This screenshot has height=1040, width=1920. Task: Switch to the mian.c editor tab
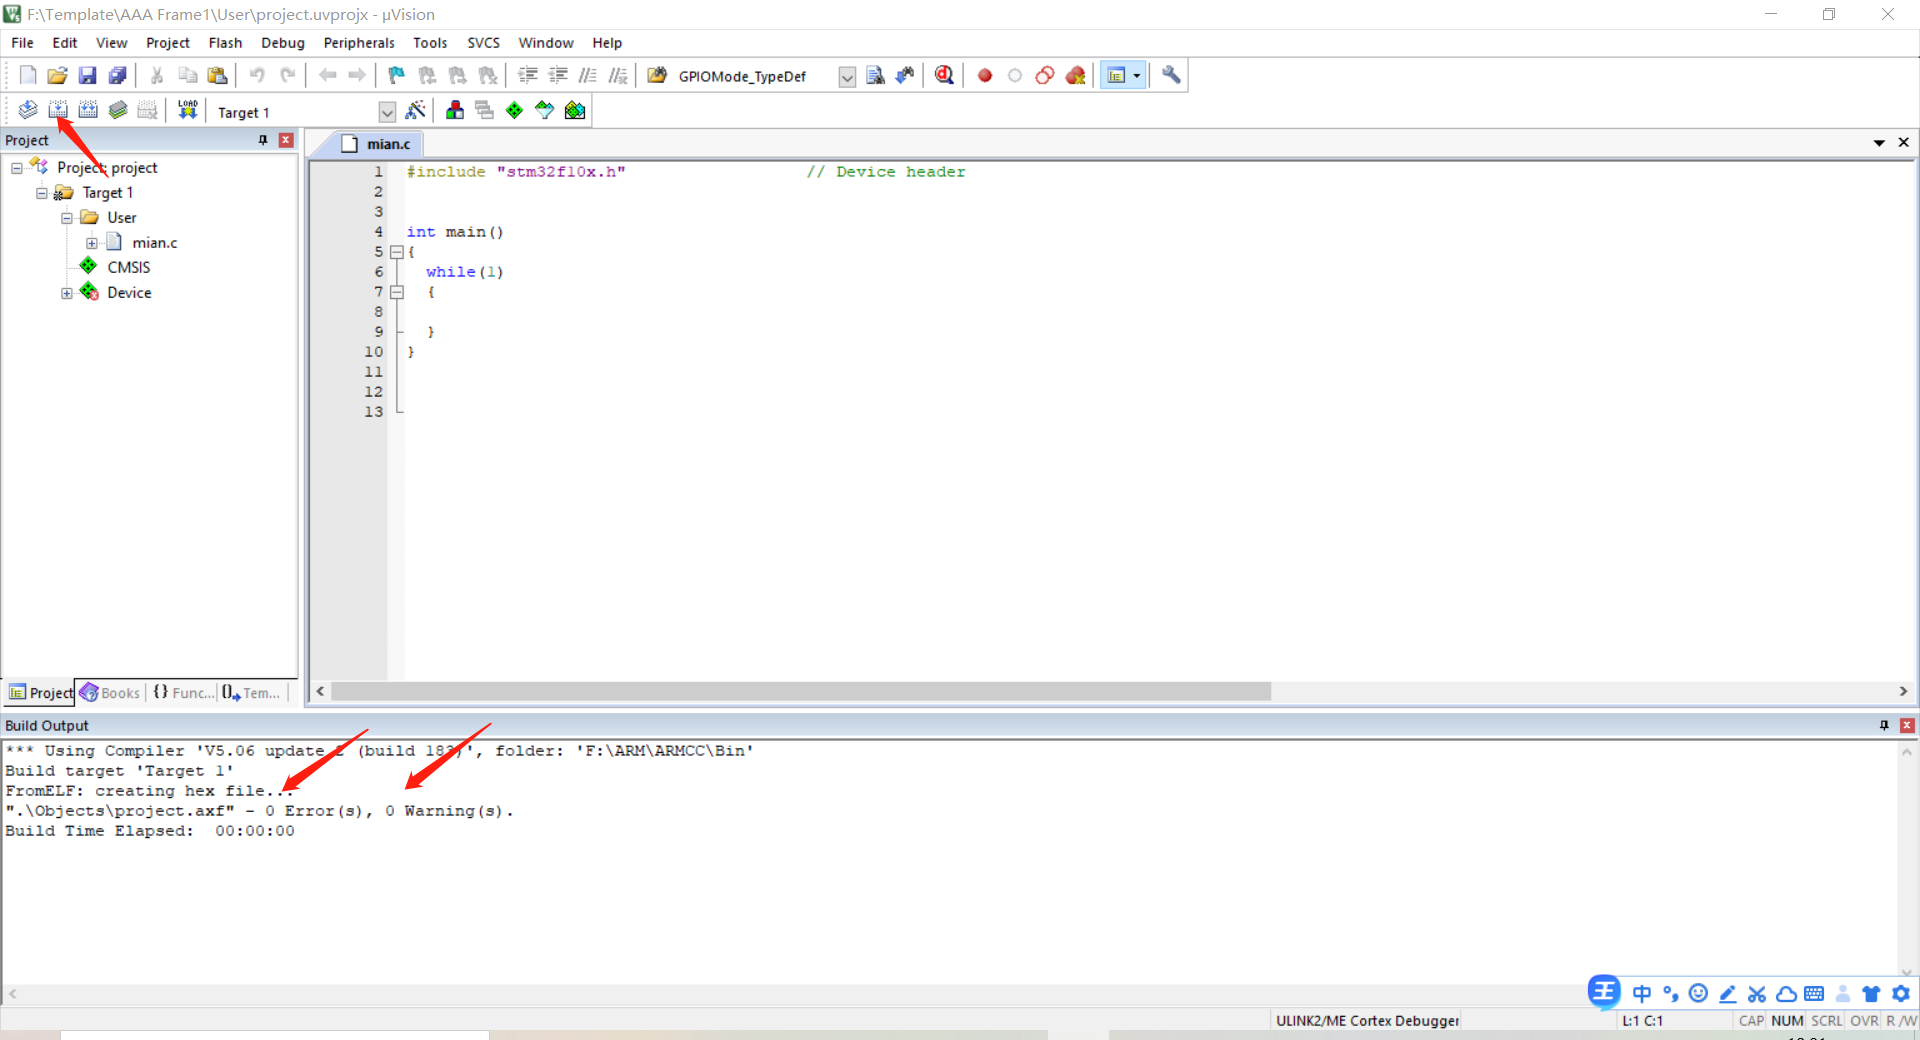coord(376,144)
